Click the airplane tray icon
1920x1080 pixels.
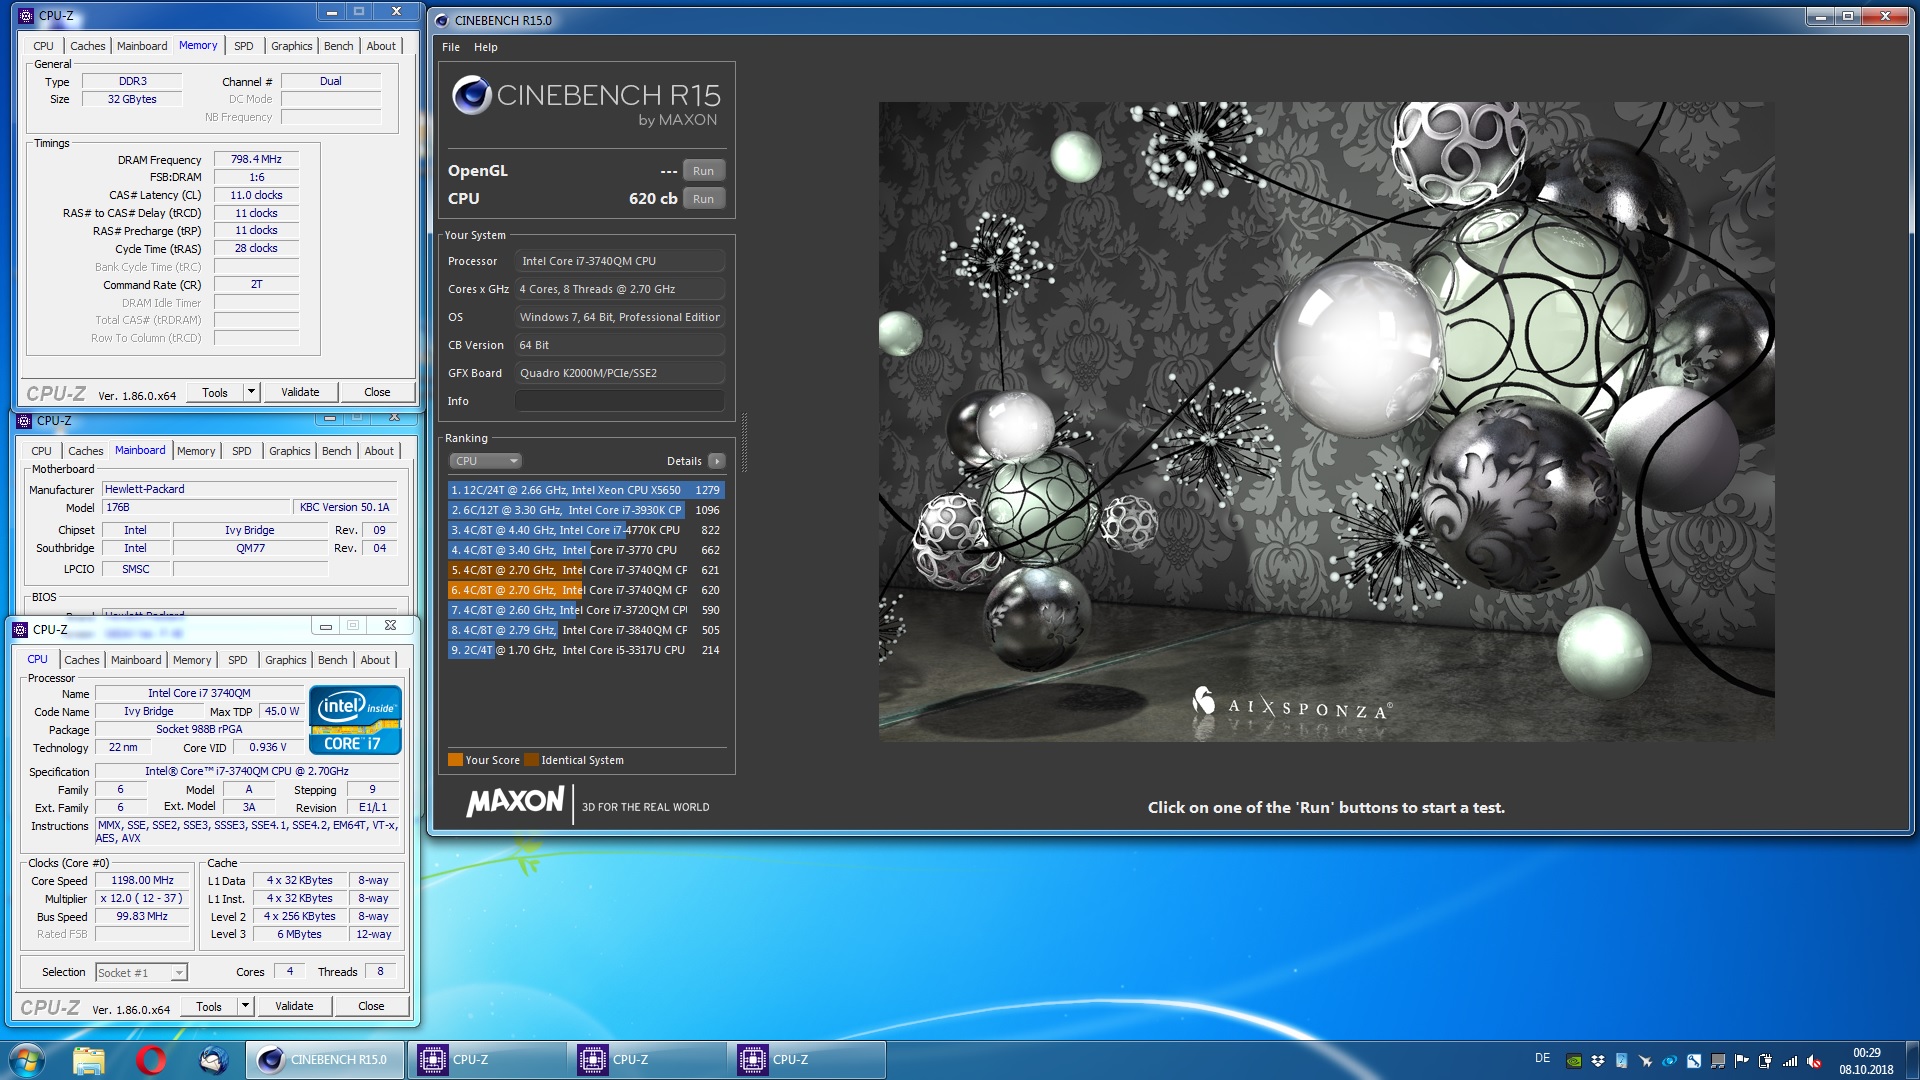coord(1646,1061)
